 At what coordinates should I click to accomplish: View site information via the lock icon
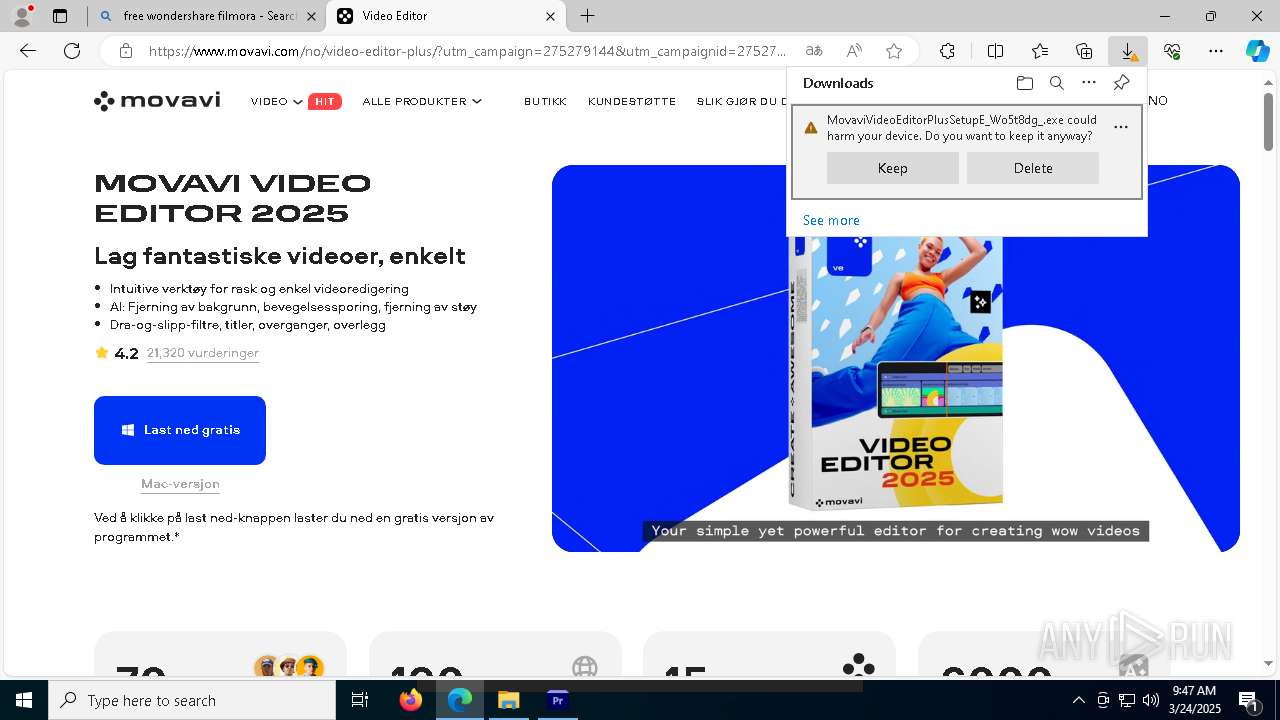tap(125, 51)
